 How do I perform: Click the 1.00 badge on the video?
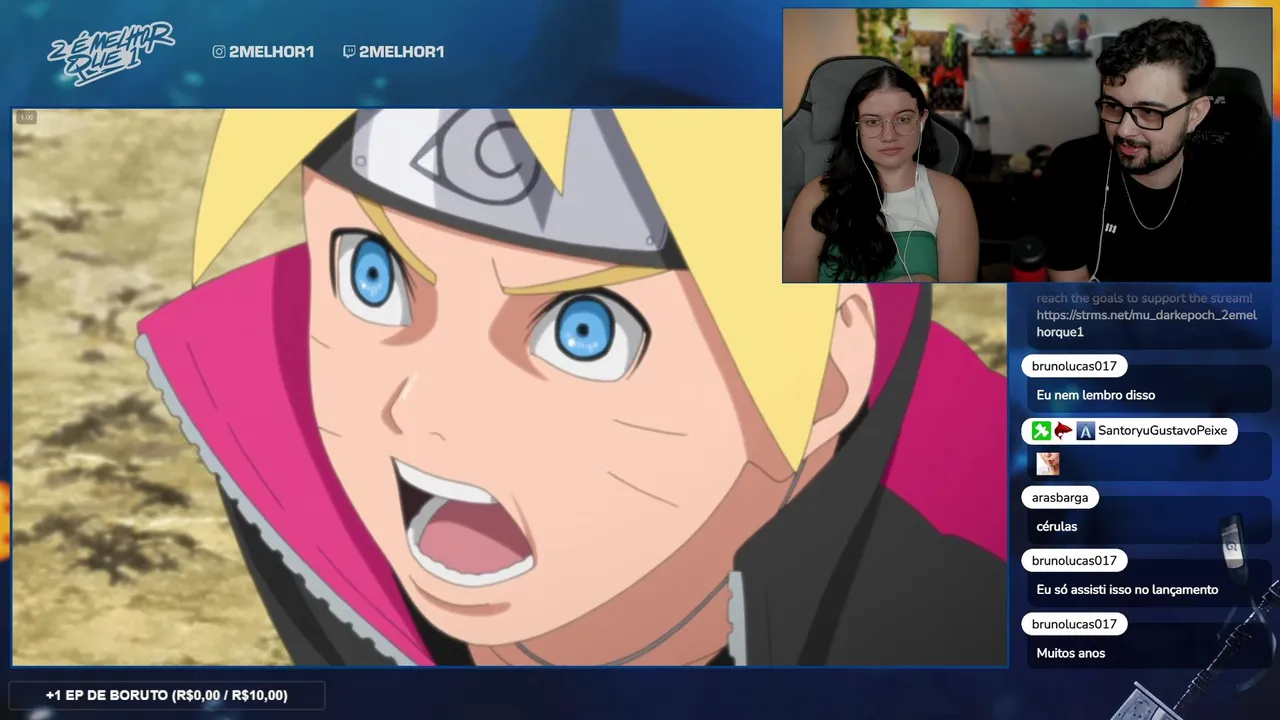tap(26, 117)
